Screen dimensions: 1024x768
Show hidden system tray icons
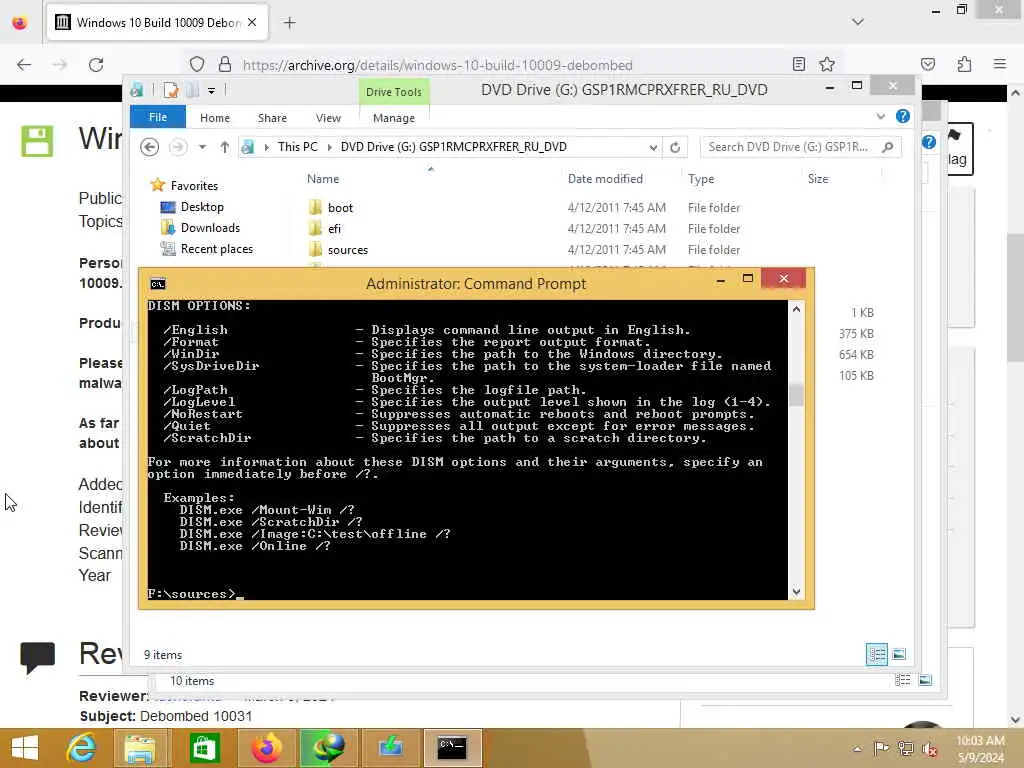[x=857, y=748]
